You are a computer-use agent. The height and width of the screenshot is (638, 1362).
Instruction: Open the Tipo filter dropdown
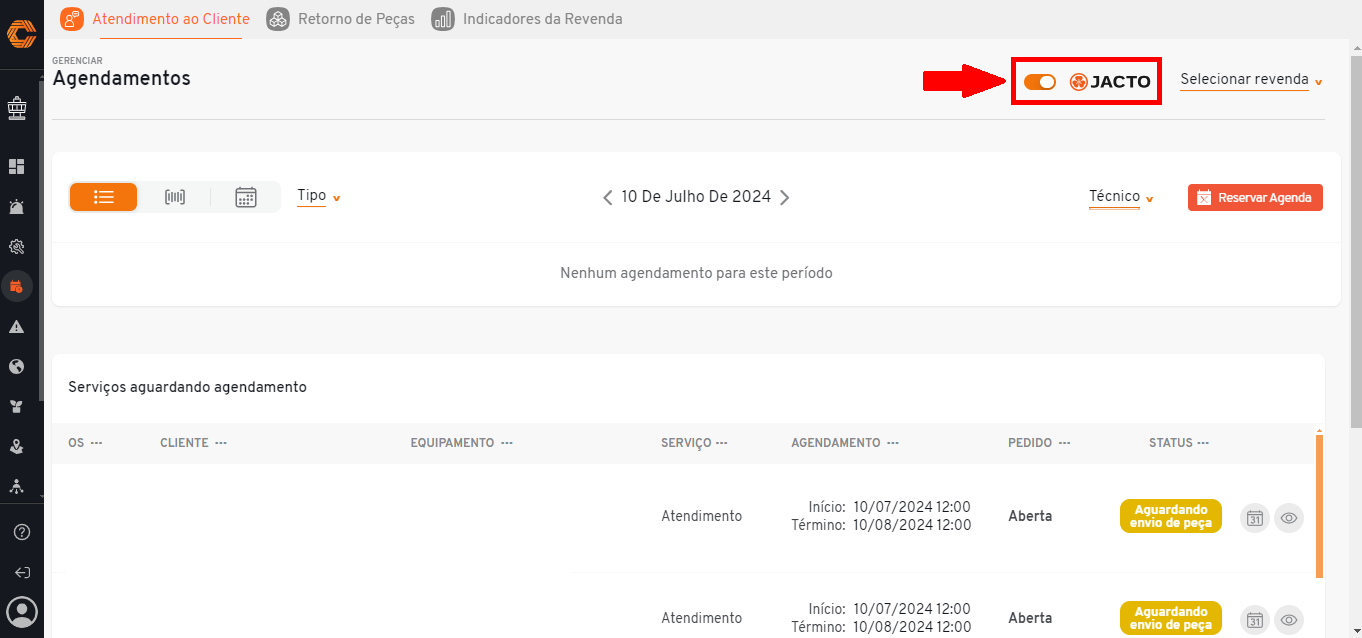tap(319, 196)
